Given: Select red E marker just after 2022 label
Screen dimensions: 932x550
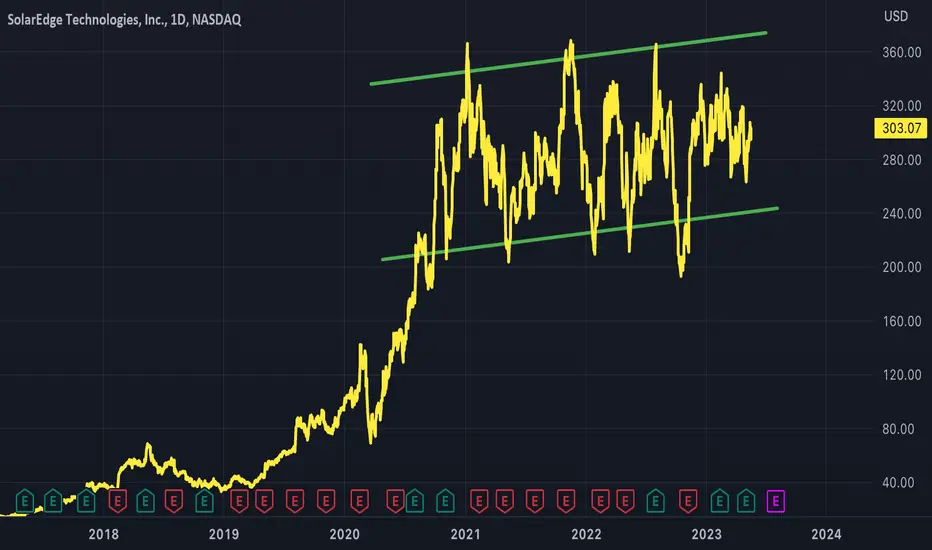Looking at the screenshot, I should [x=600, y=501].
